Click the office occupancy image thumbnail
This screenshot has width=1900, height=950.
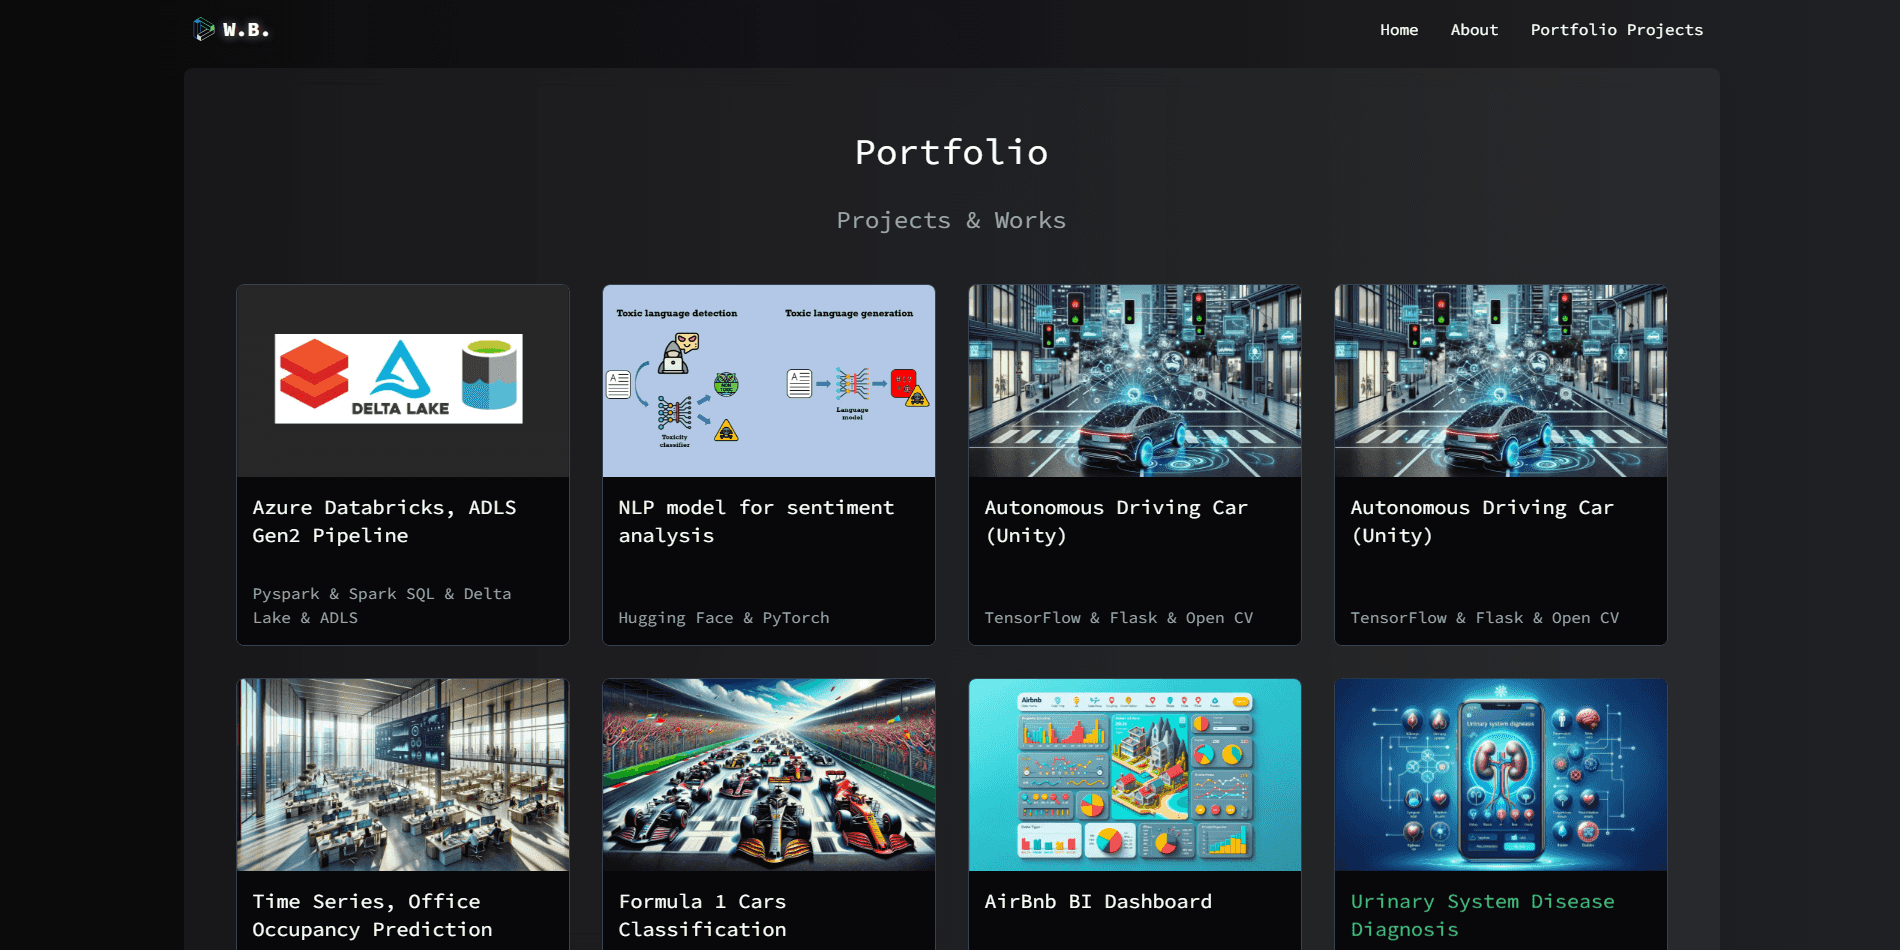coord(403,775)
